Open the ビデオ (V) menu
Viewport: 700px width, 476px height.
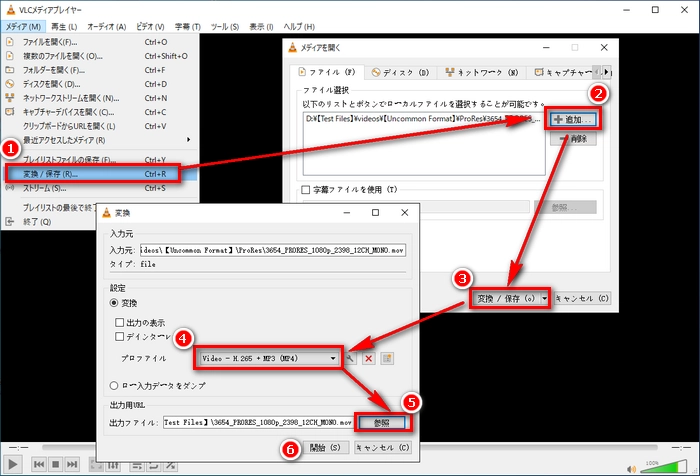pyautogui.click(x=150, y=27)
